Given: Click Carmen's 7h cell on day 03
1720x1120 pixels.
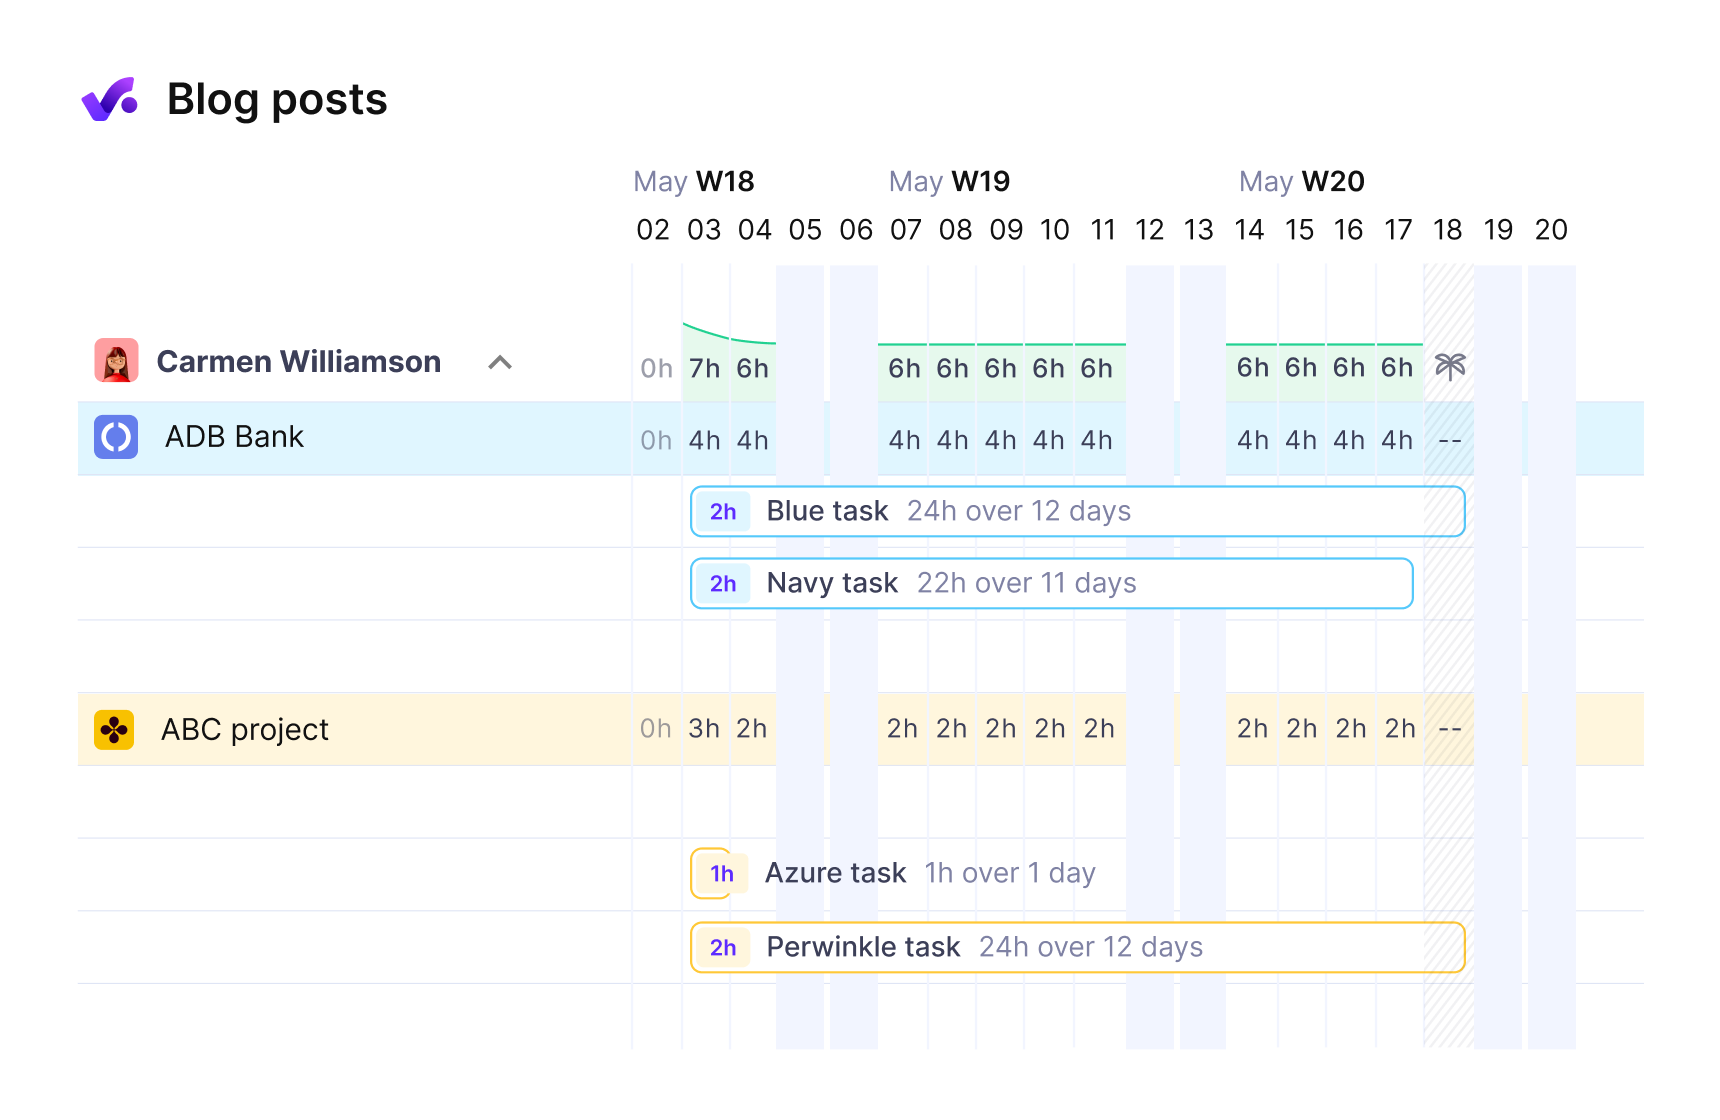Looking at the screenshot, I should pyautogui.click(x=705, y=369).
